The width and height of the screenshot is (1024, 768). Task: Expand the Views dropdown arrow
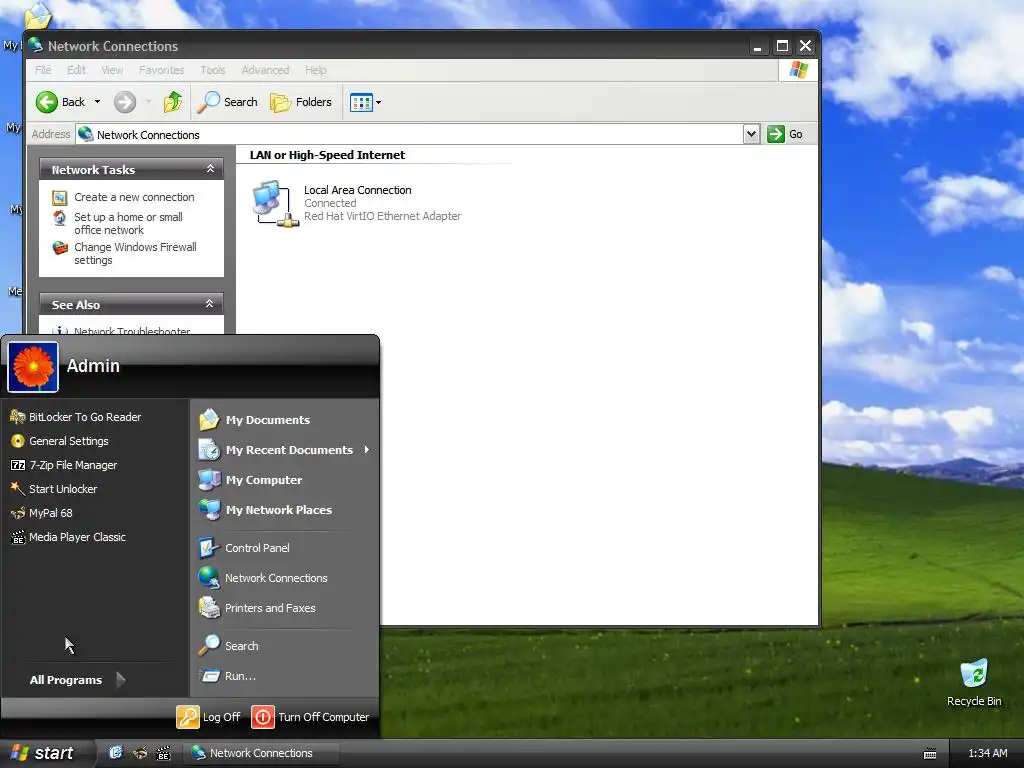coord(378,103)
